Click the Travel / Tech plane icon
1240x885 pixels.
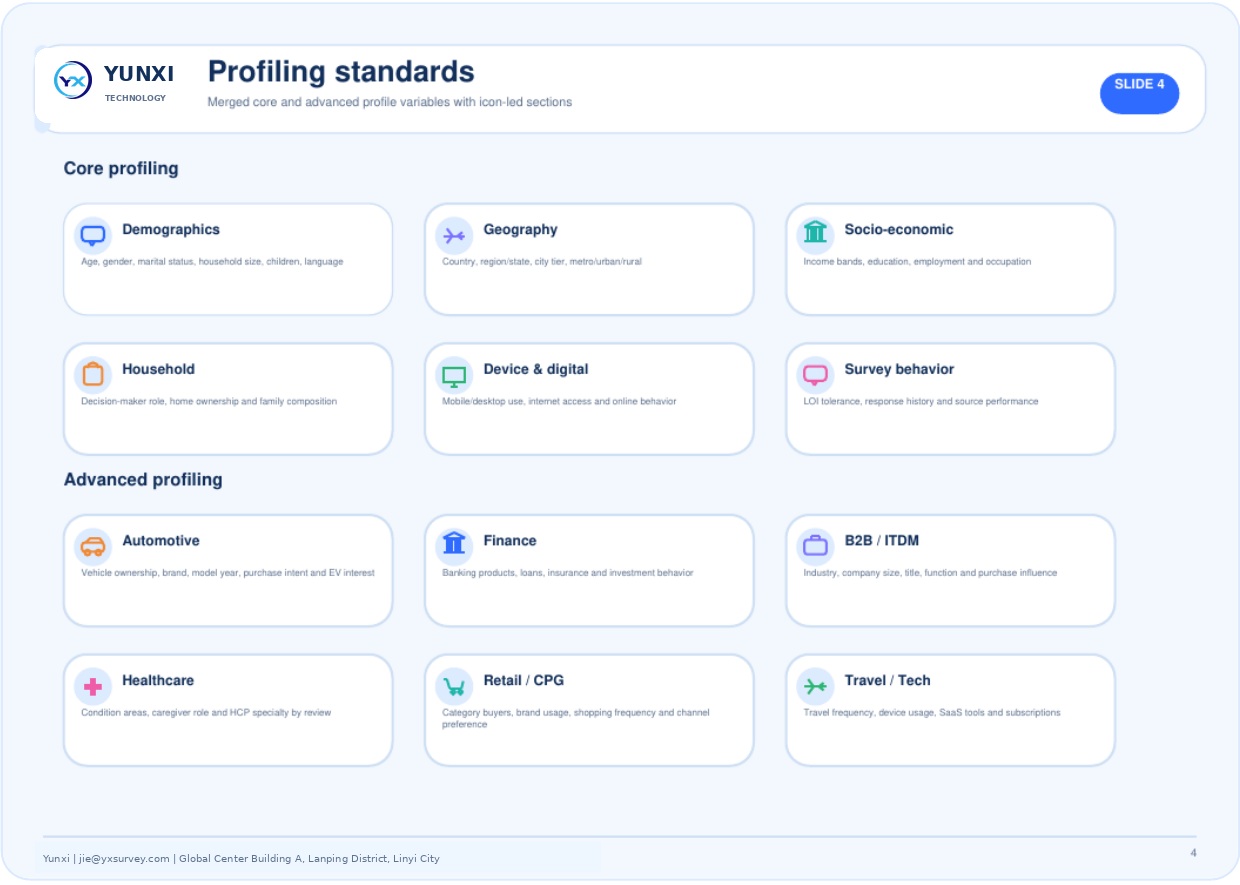(x=815, y=687)
